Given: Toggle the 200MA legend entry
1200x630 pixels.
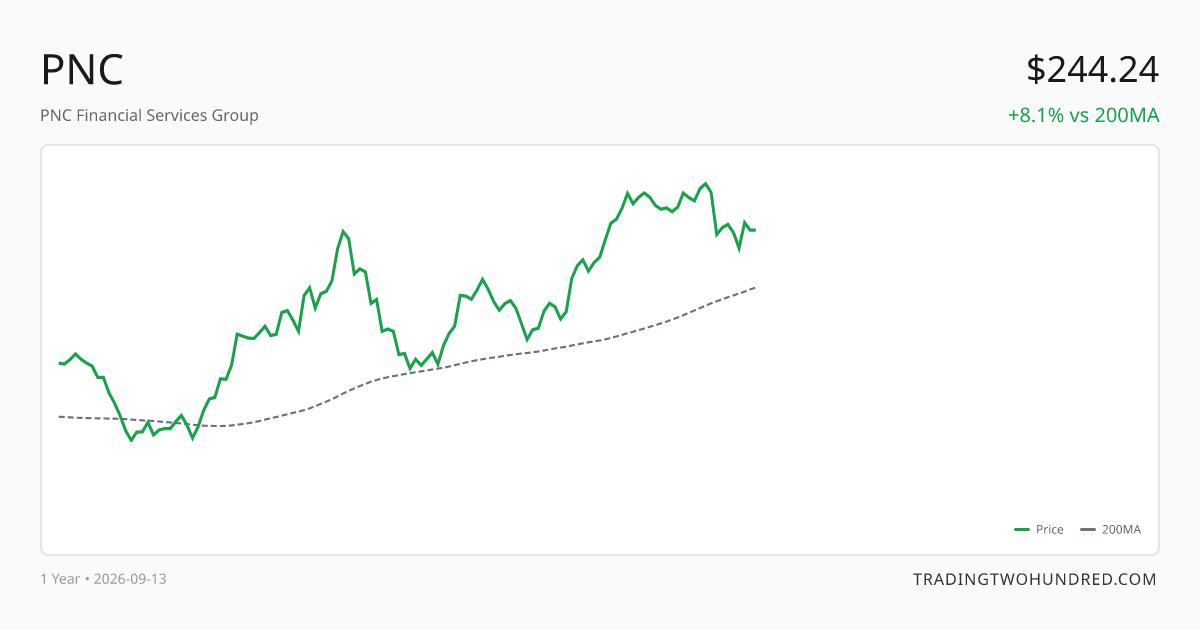Looking at the screenshot, I should pyautogui.click(x=1111, y=530).
